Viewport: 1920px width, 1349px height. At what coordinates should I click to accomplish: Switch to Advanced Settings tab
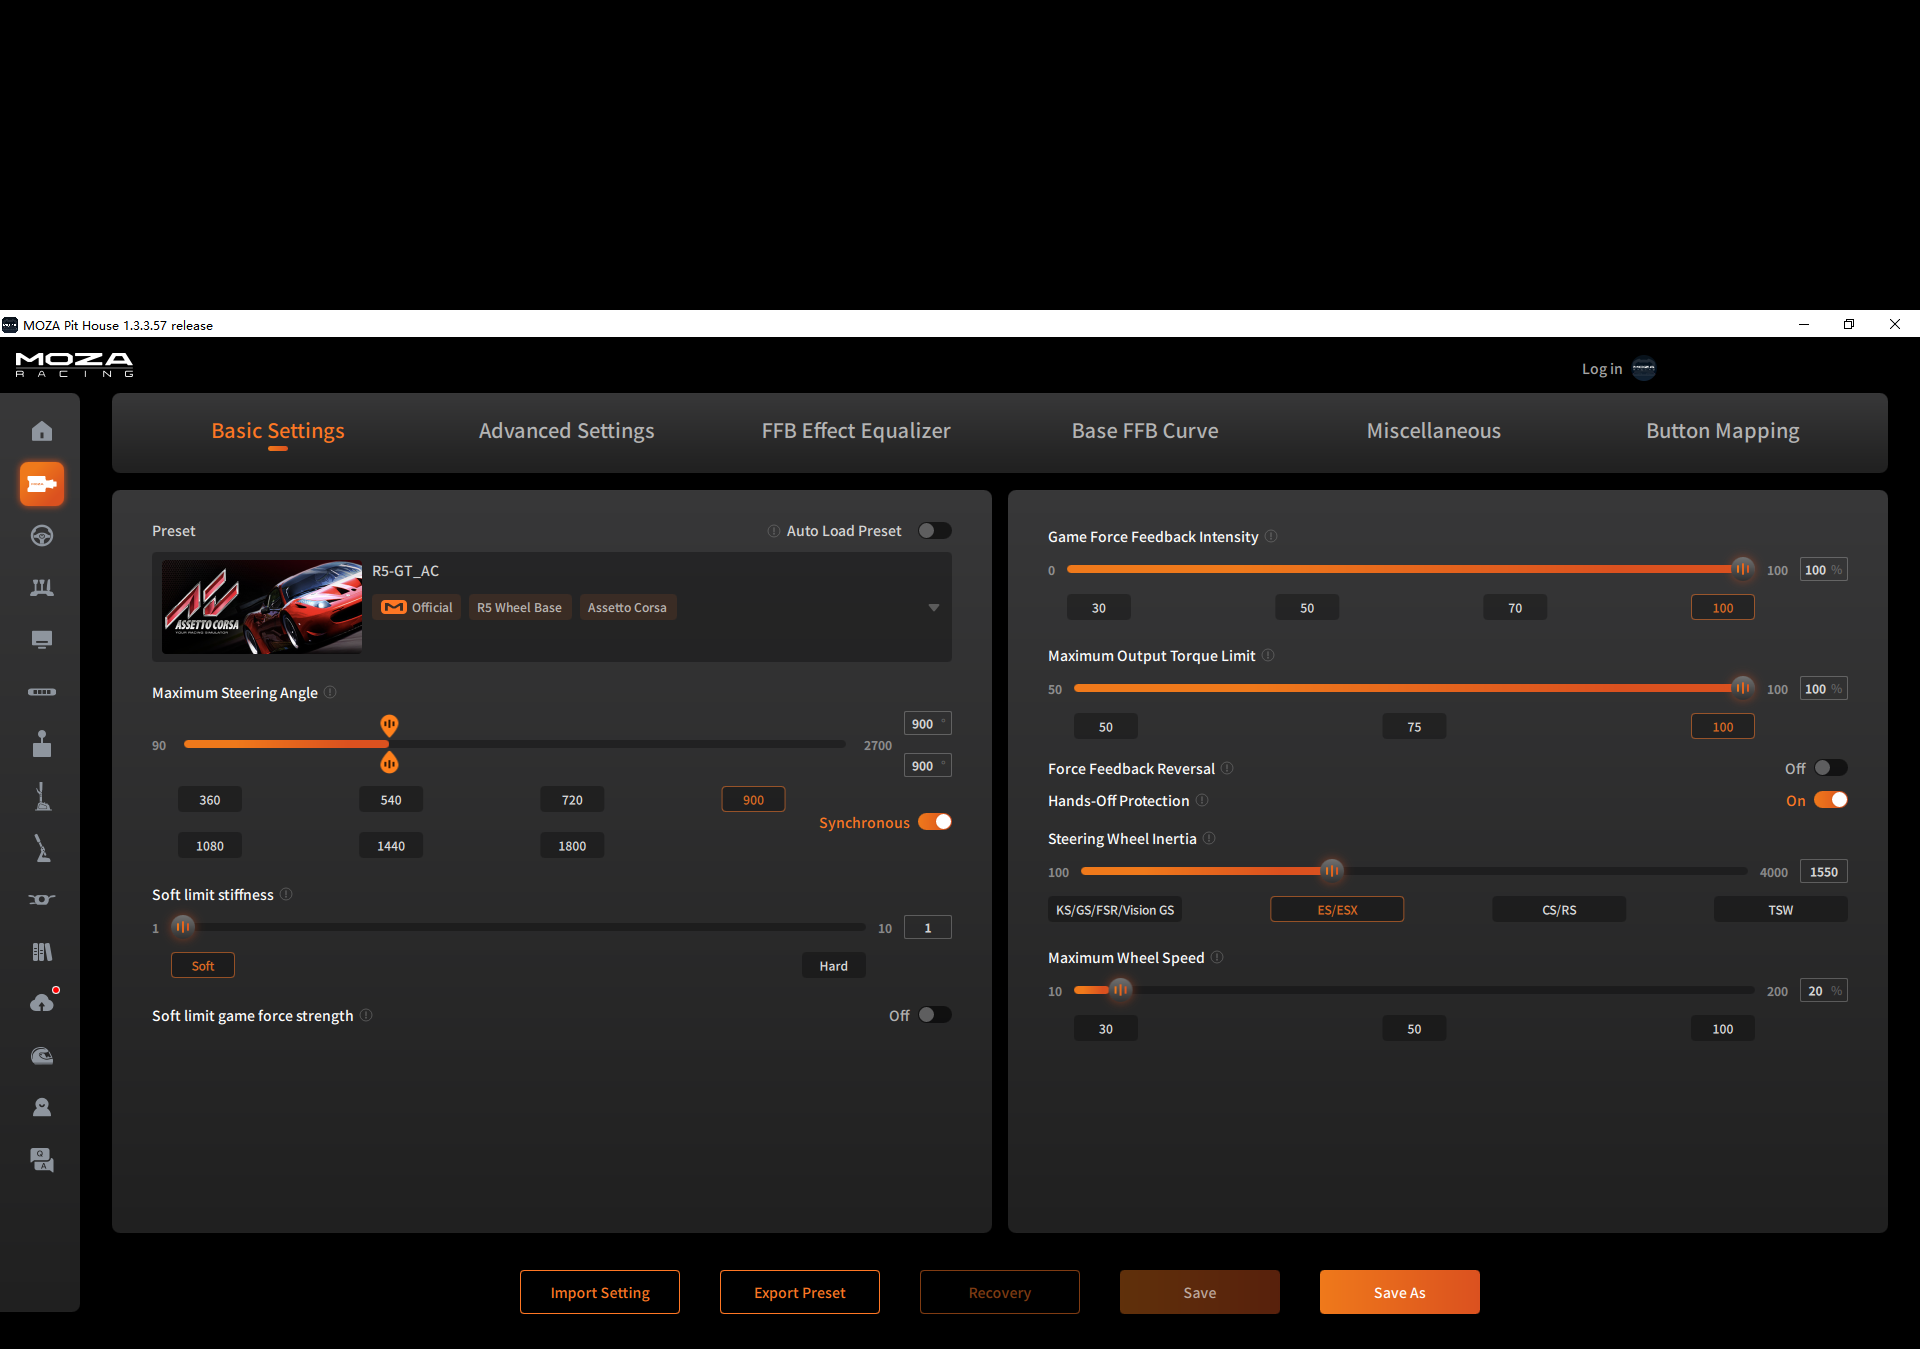(x=566, y=431)
